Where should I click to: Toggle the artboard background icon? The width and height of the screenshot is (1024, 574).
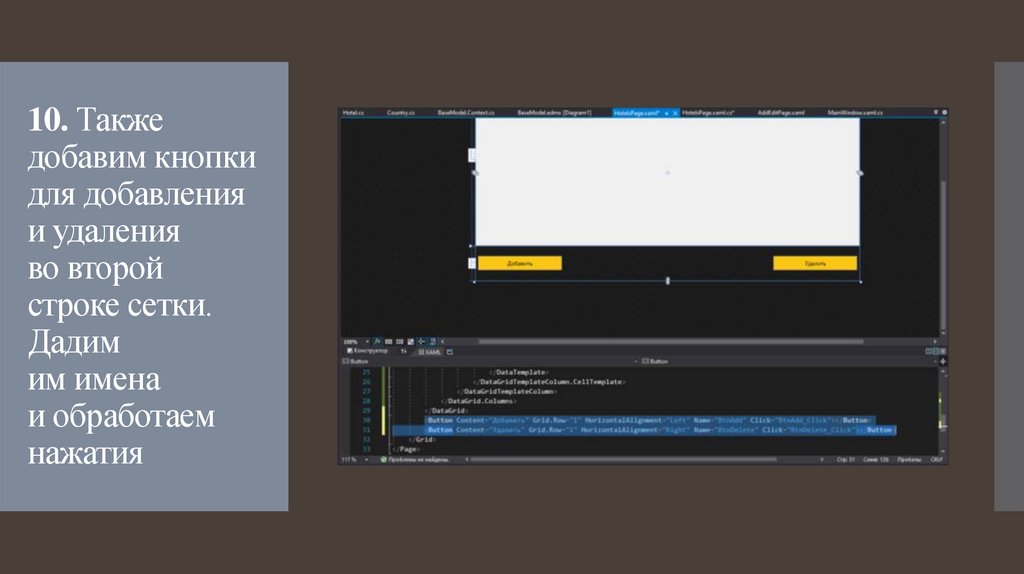pos(410,342)
